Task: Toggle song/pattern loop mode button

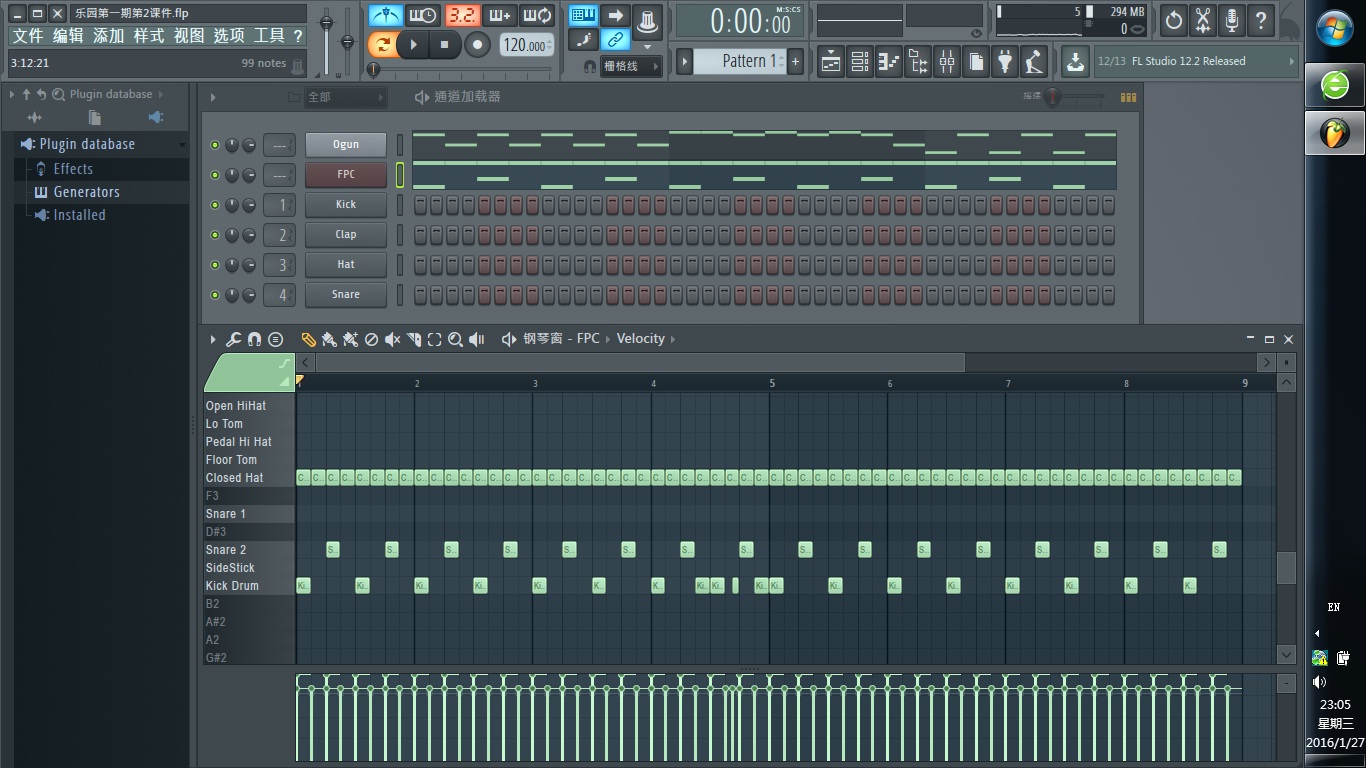Action: (382, 44)
